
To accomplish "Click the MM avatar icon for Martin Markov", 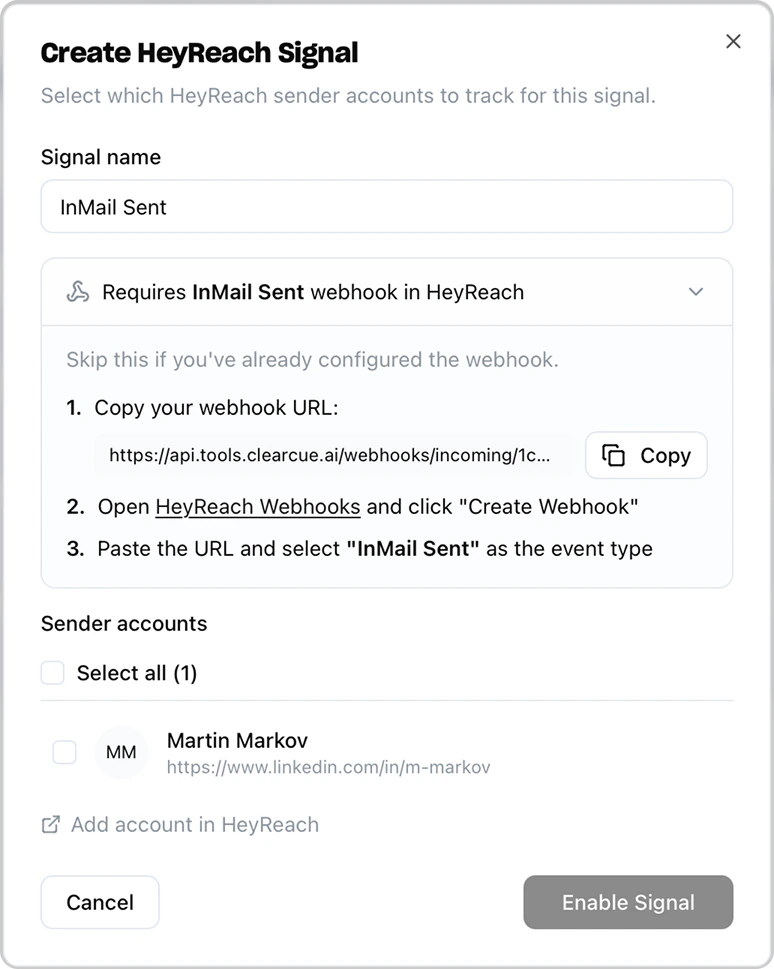I will (121, 752).
